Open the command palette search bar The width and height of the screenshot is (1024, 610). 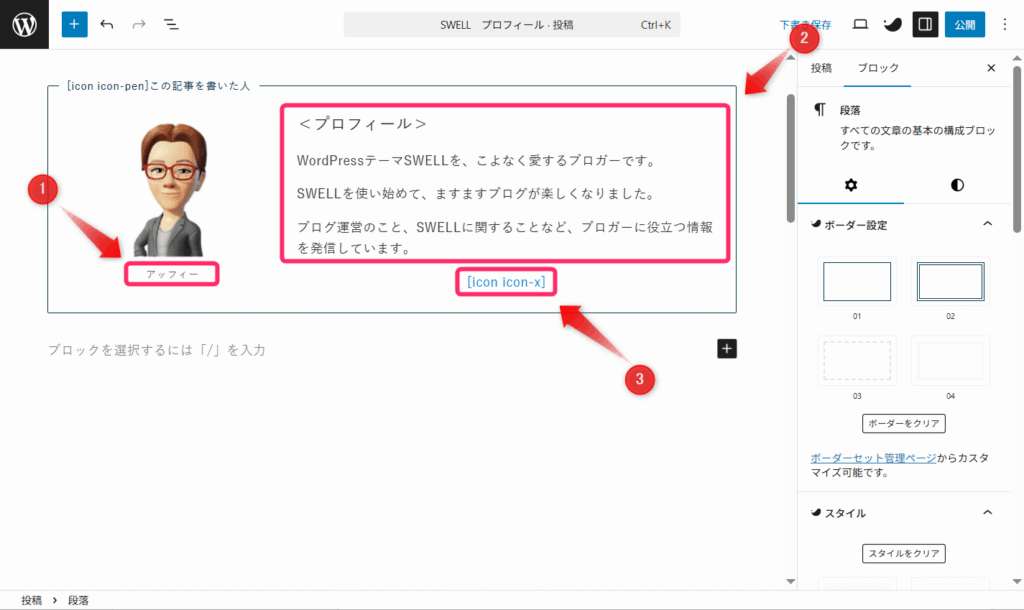coord(512,25)
